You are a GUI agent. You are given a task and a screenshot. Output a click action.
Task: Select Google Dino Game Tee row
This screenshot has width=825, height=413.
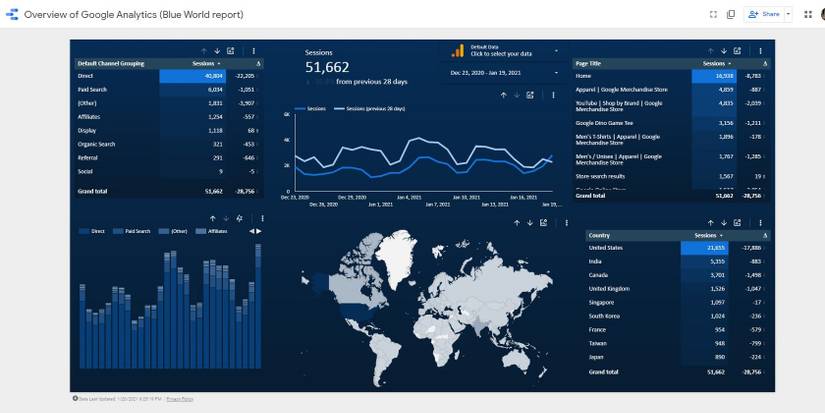click(670, 123)
